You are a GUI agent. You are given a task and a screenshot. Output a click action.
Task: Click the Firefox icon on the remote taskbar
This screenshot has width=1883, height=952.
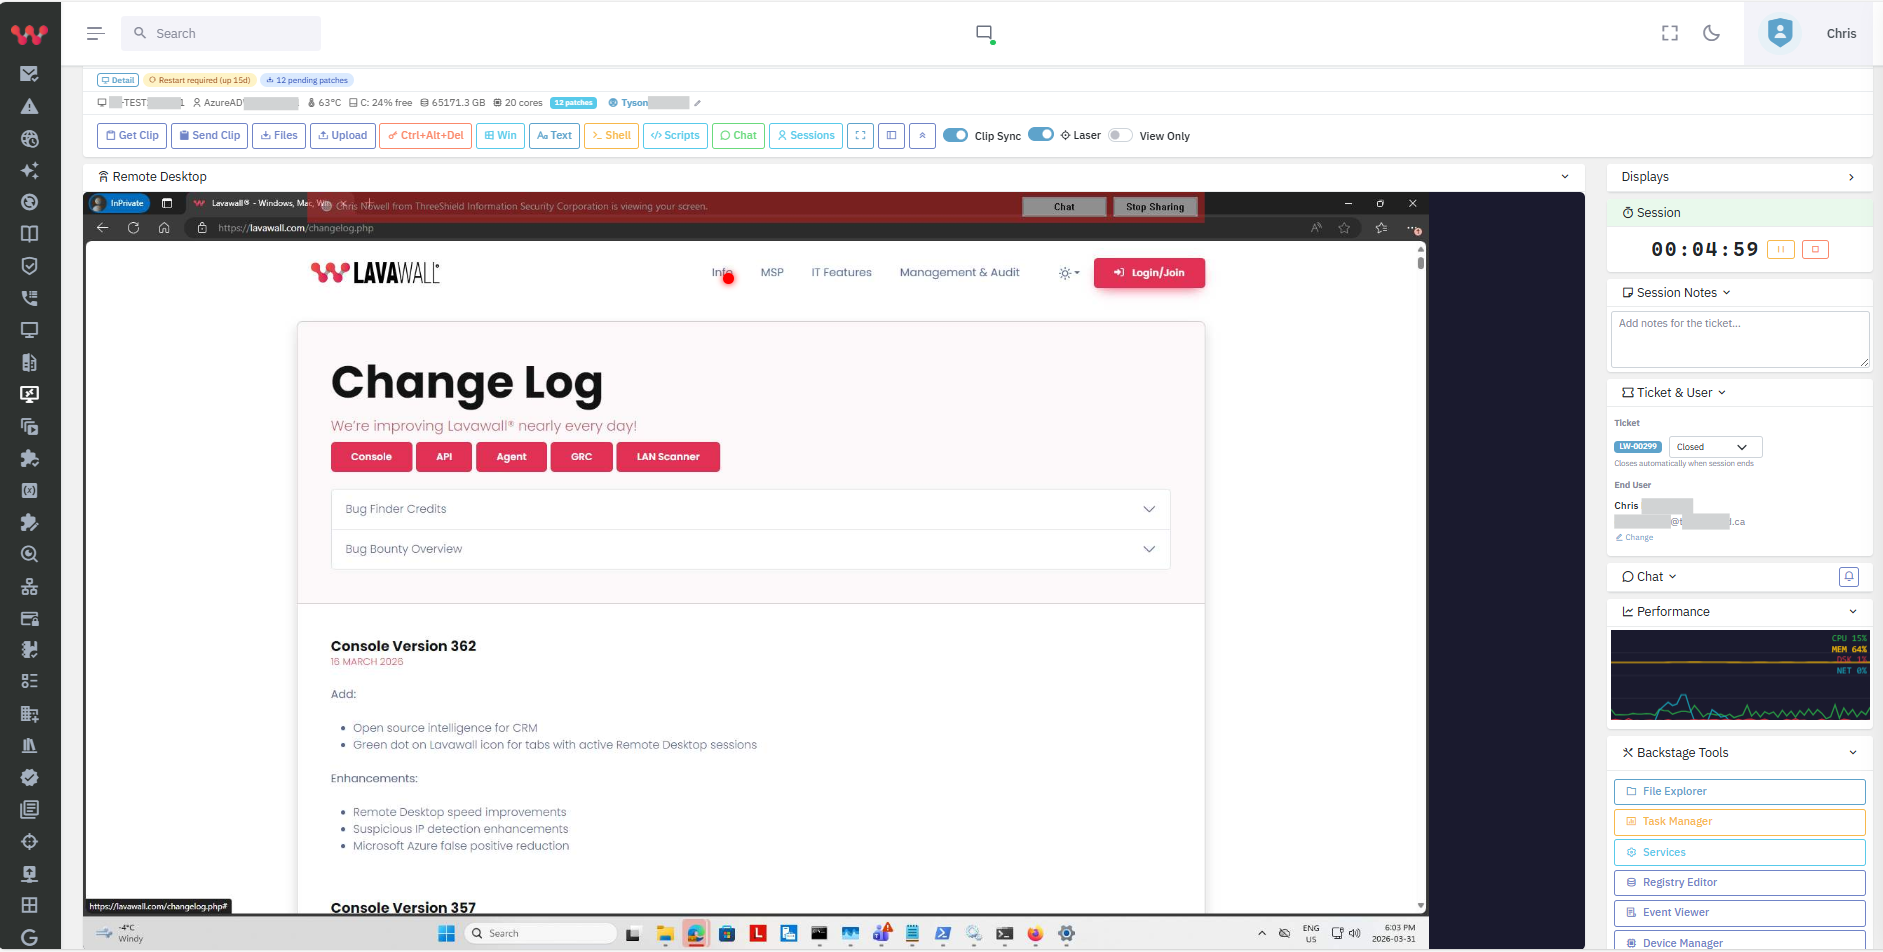click(x=1033, y=934)
